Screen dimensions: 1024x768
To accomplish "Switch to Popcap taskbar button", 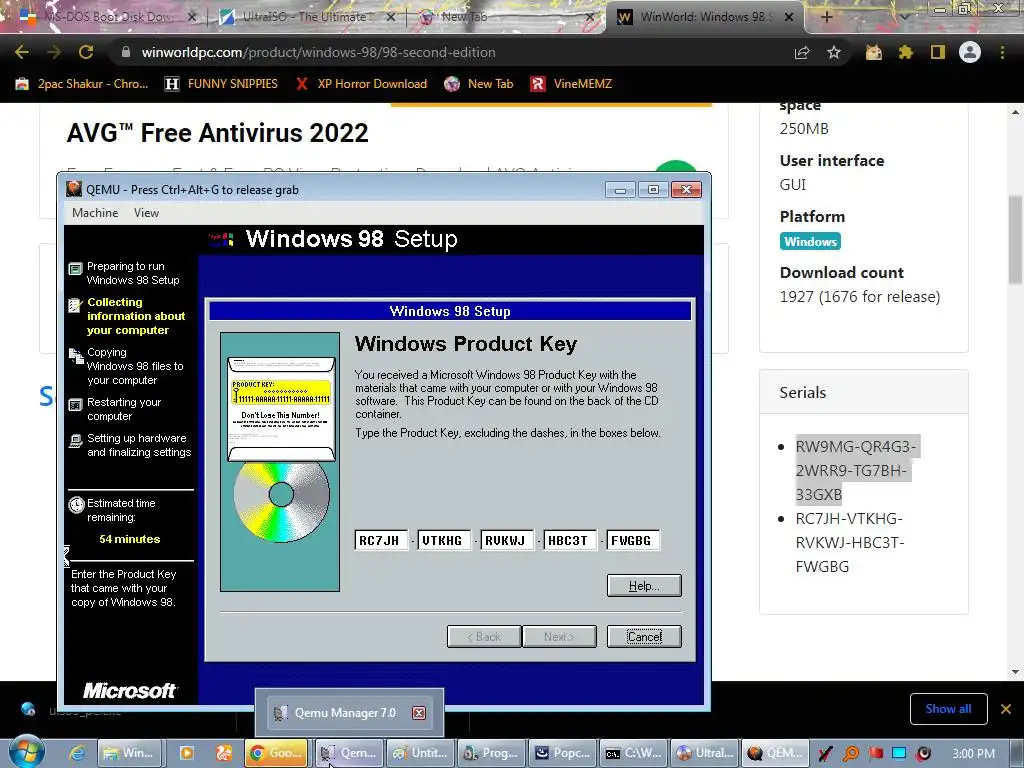I will (x=562, y=753).
